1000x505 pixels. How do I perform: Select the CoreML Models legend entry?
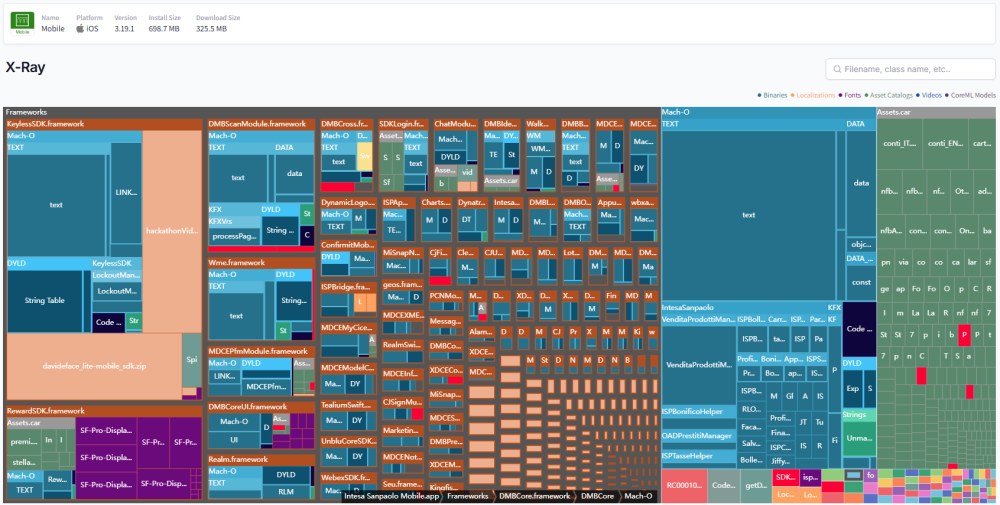[971, 95]
